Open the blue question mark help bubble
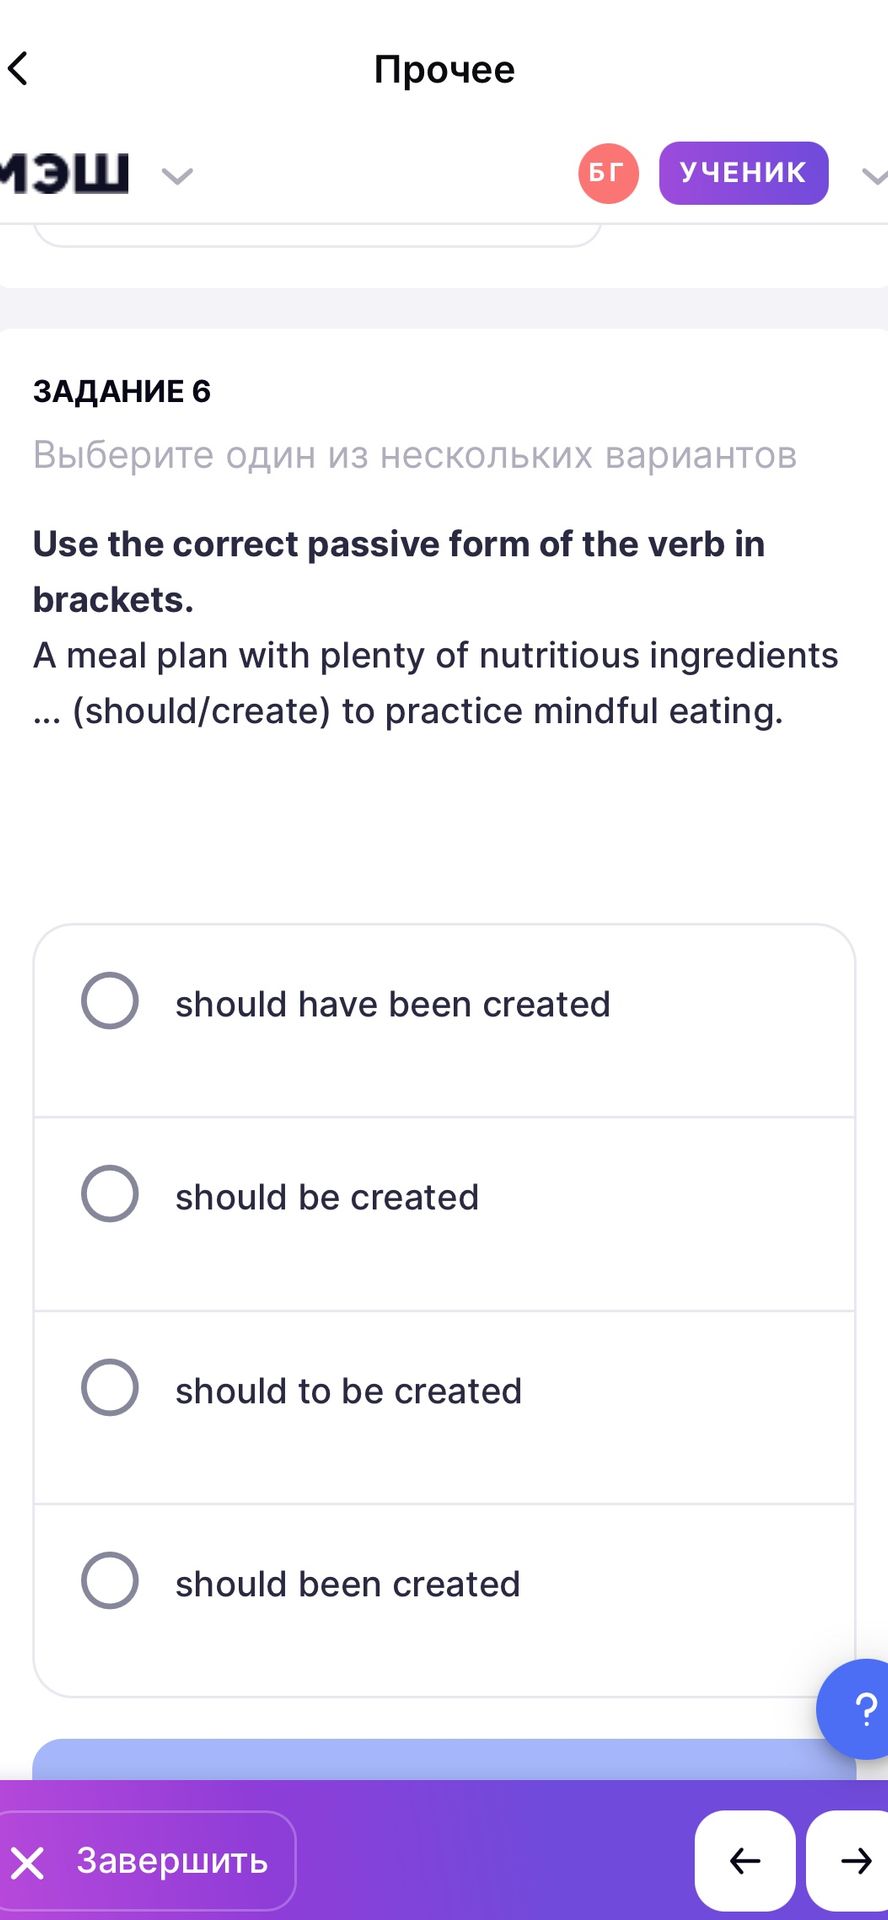The height and width of the screenshot is (1920, 888). click(858, 1709)
